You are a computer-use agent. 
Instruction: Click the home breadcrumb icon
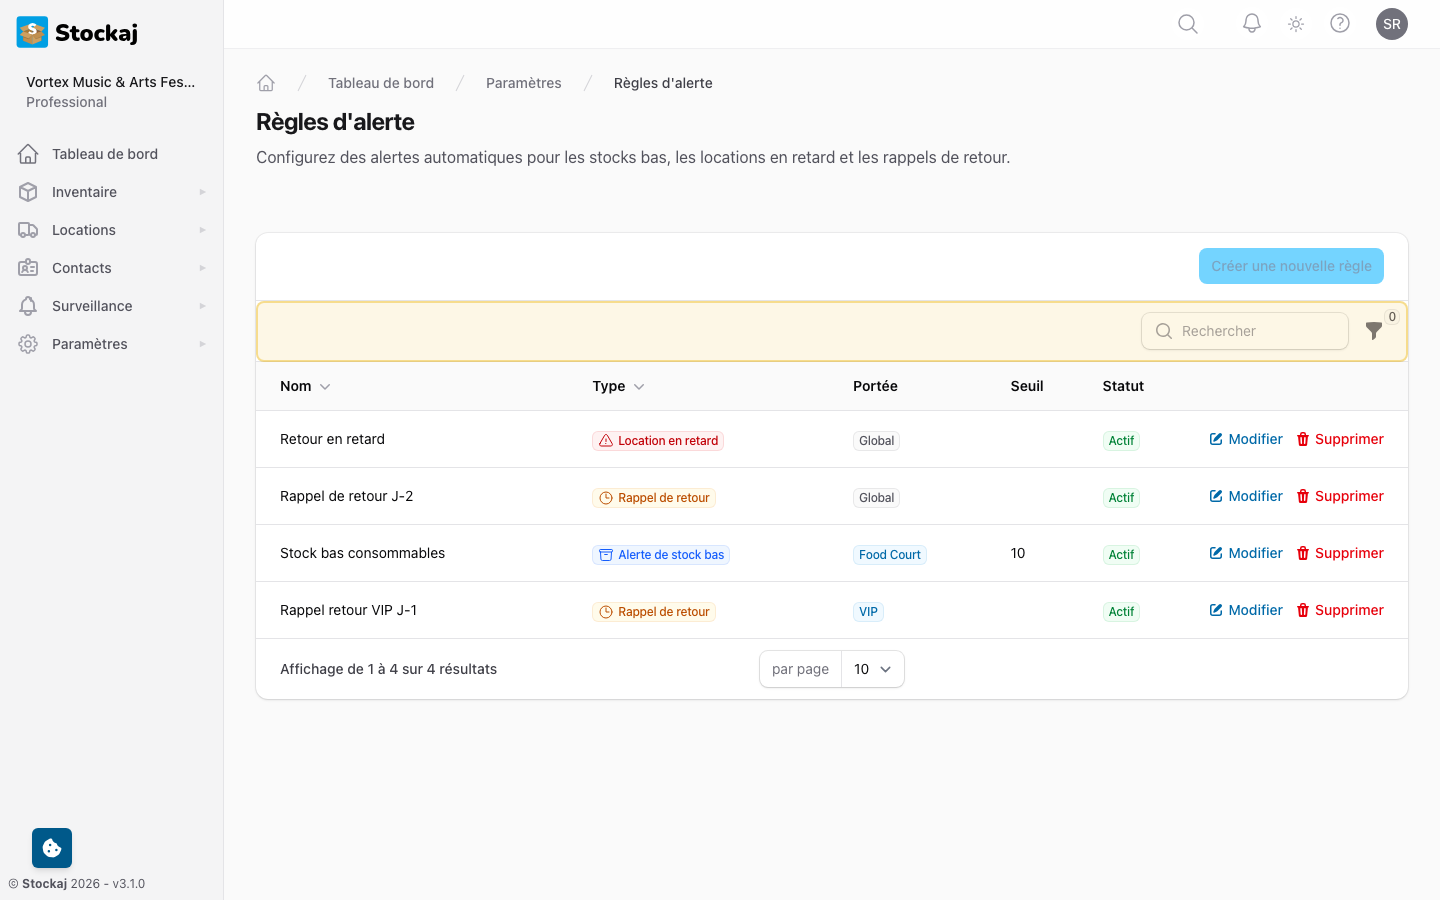(266, 82)
